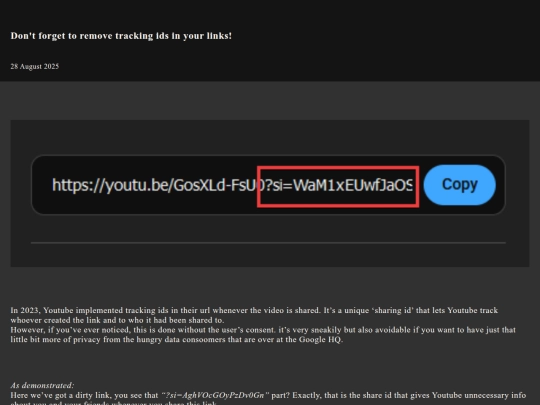Click the headline about removing tracking ids
540x405 pixels.
click(x=121, y=36)
